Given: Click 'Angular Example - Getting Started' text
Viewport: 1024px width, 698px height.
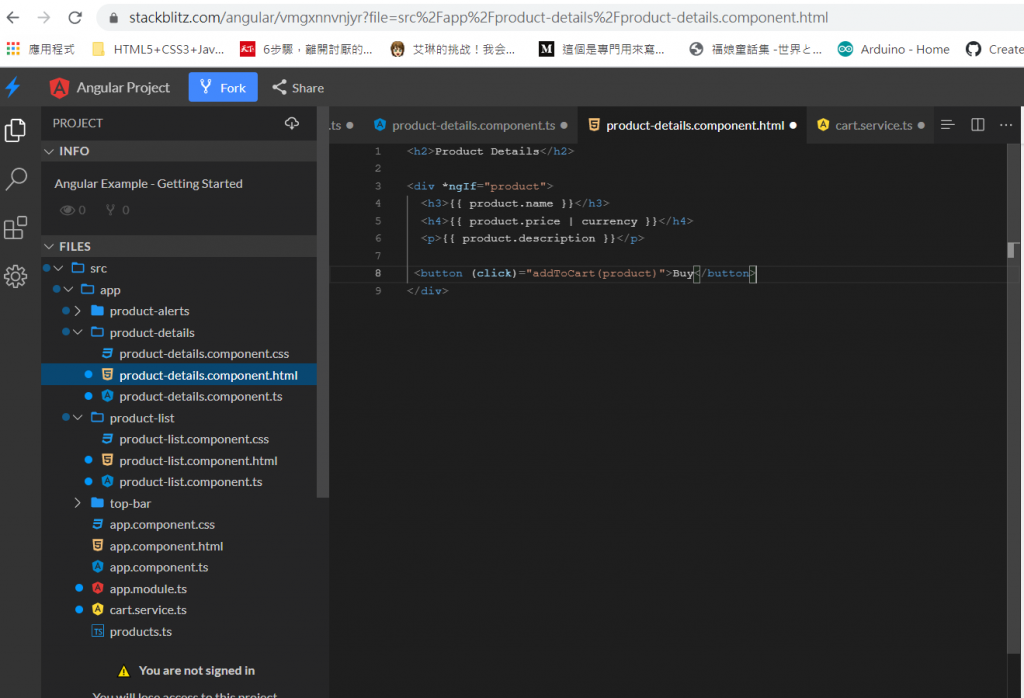Looking at the screenshot, I should click(x=148, y=183).
